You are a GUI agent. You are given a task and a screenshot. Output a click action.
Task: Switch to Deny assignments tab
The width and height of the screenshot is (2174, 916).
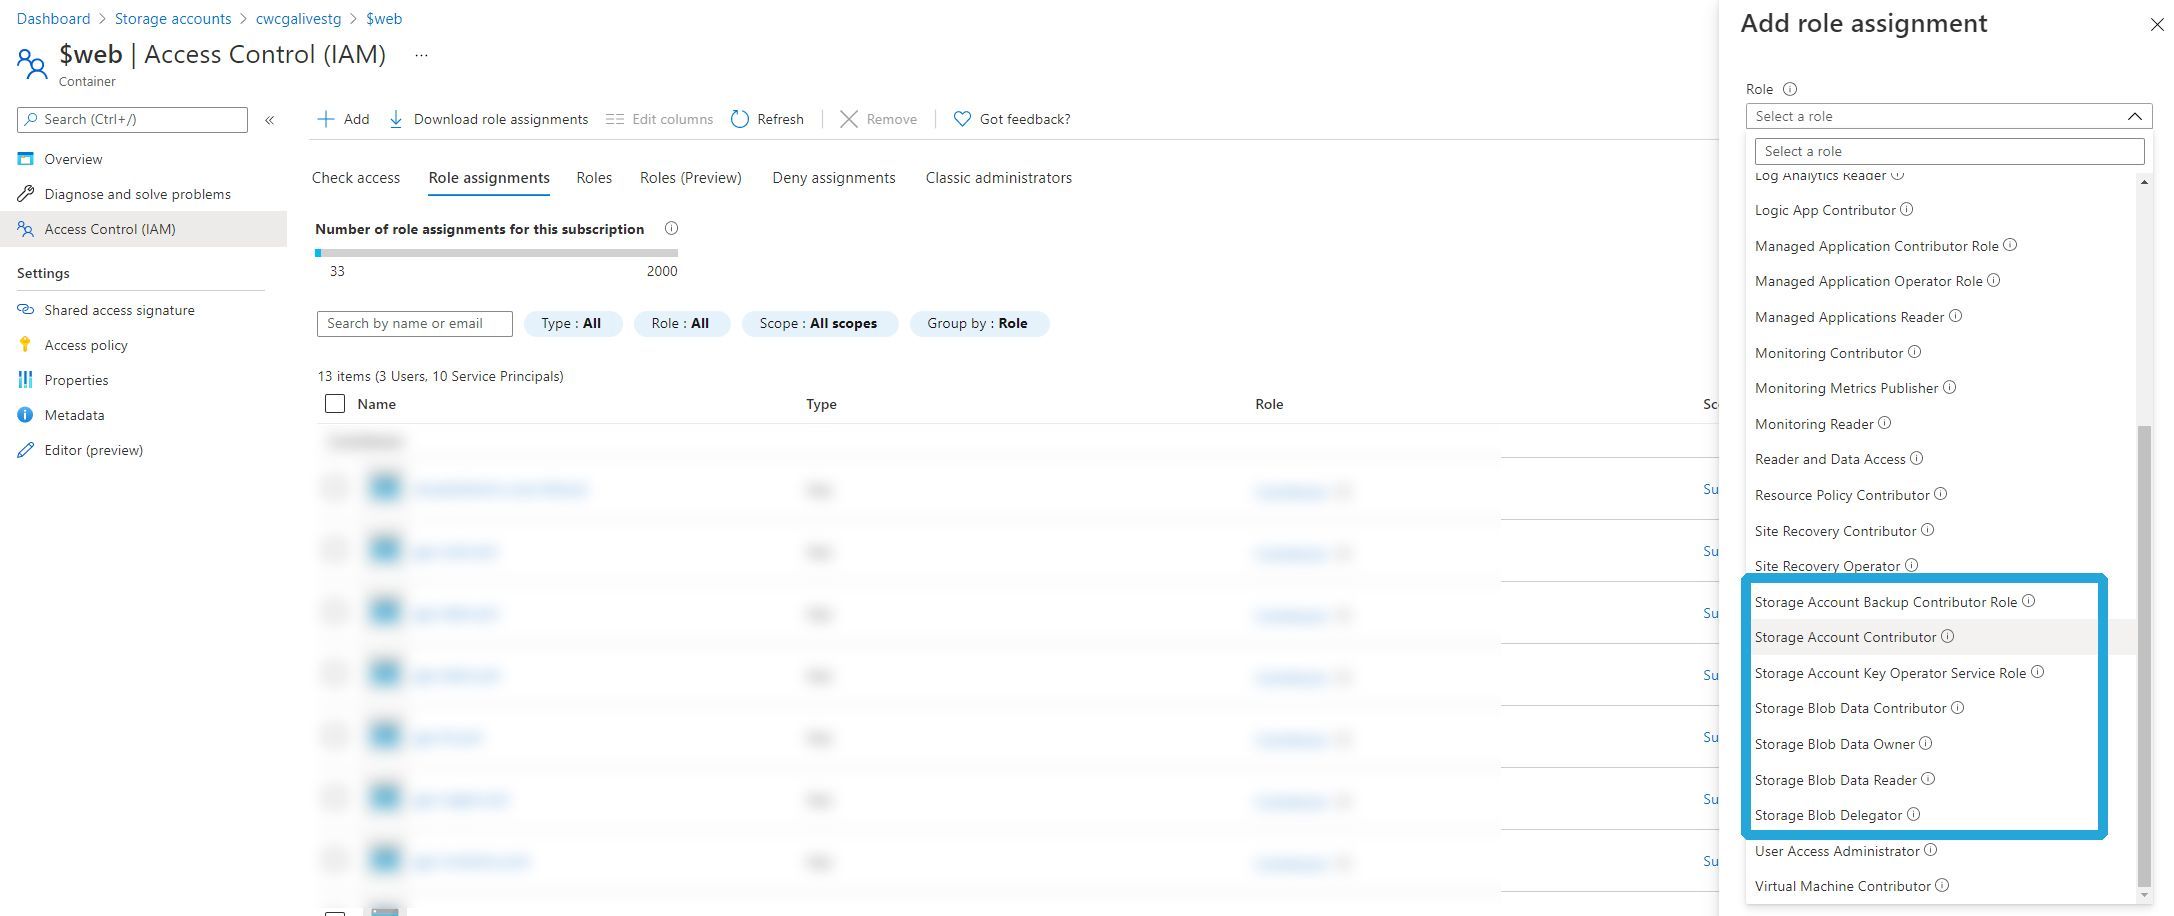click(834, 178)
